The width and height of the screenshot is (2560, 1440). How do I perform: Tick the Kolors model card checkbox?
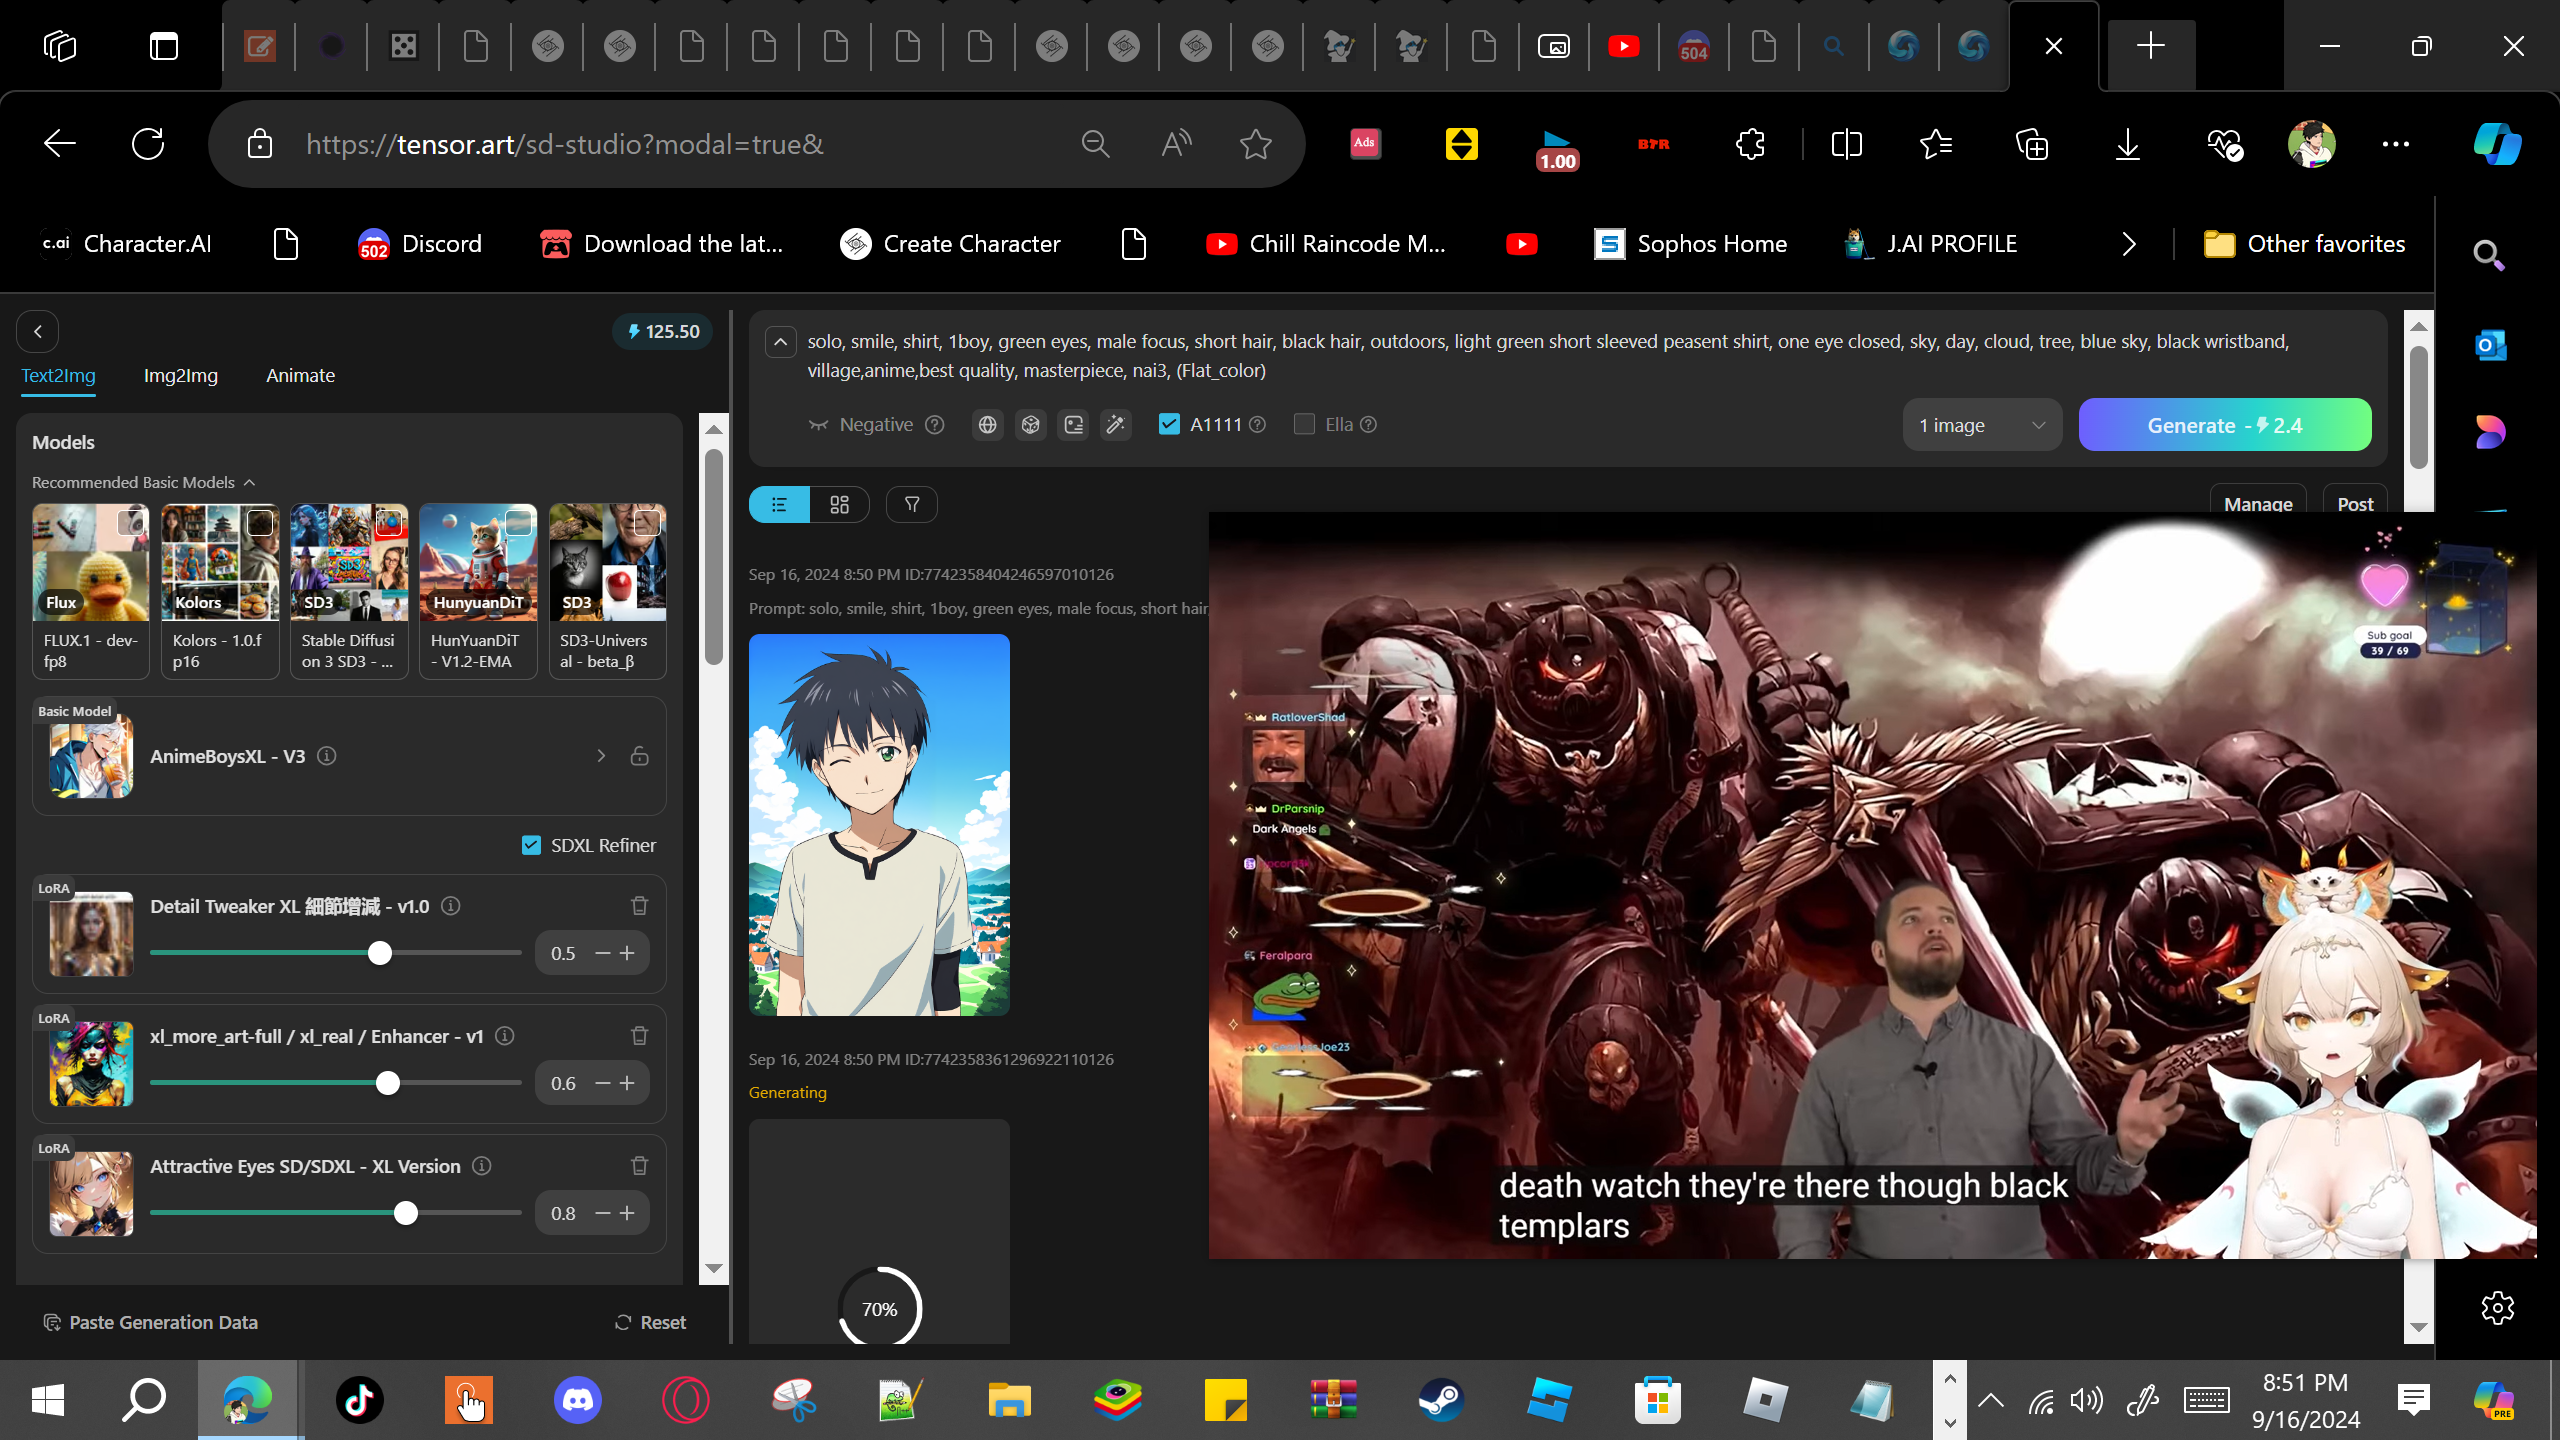pyautogui.click(x=260, y=522)
